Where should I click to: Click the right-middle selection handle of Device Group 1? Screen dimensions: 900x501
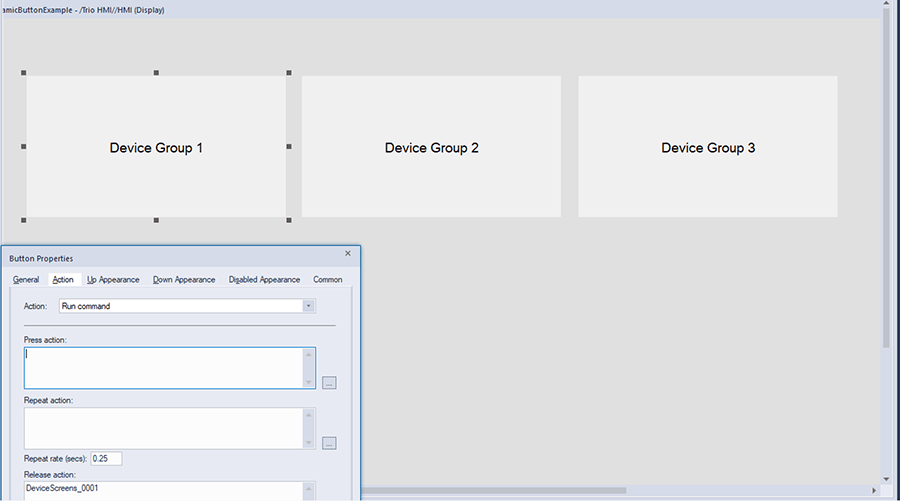[x=289, y=146]
